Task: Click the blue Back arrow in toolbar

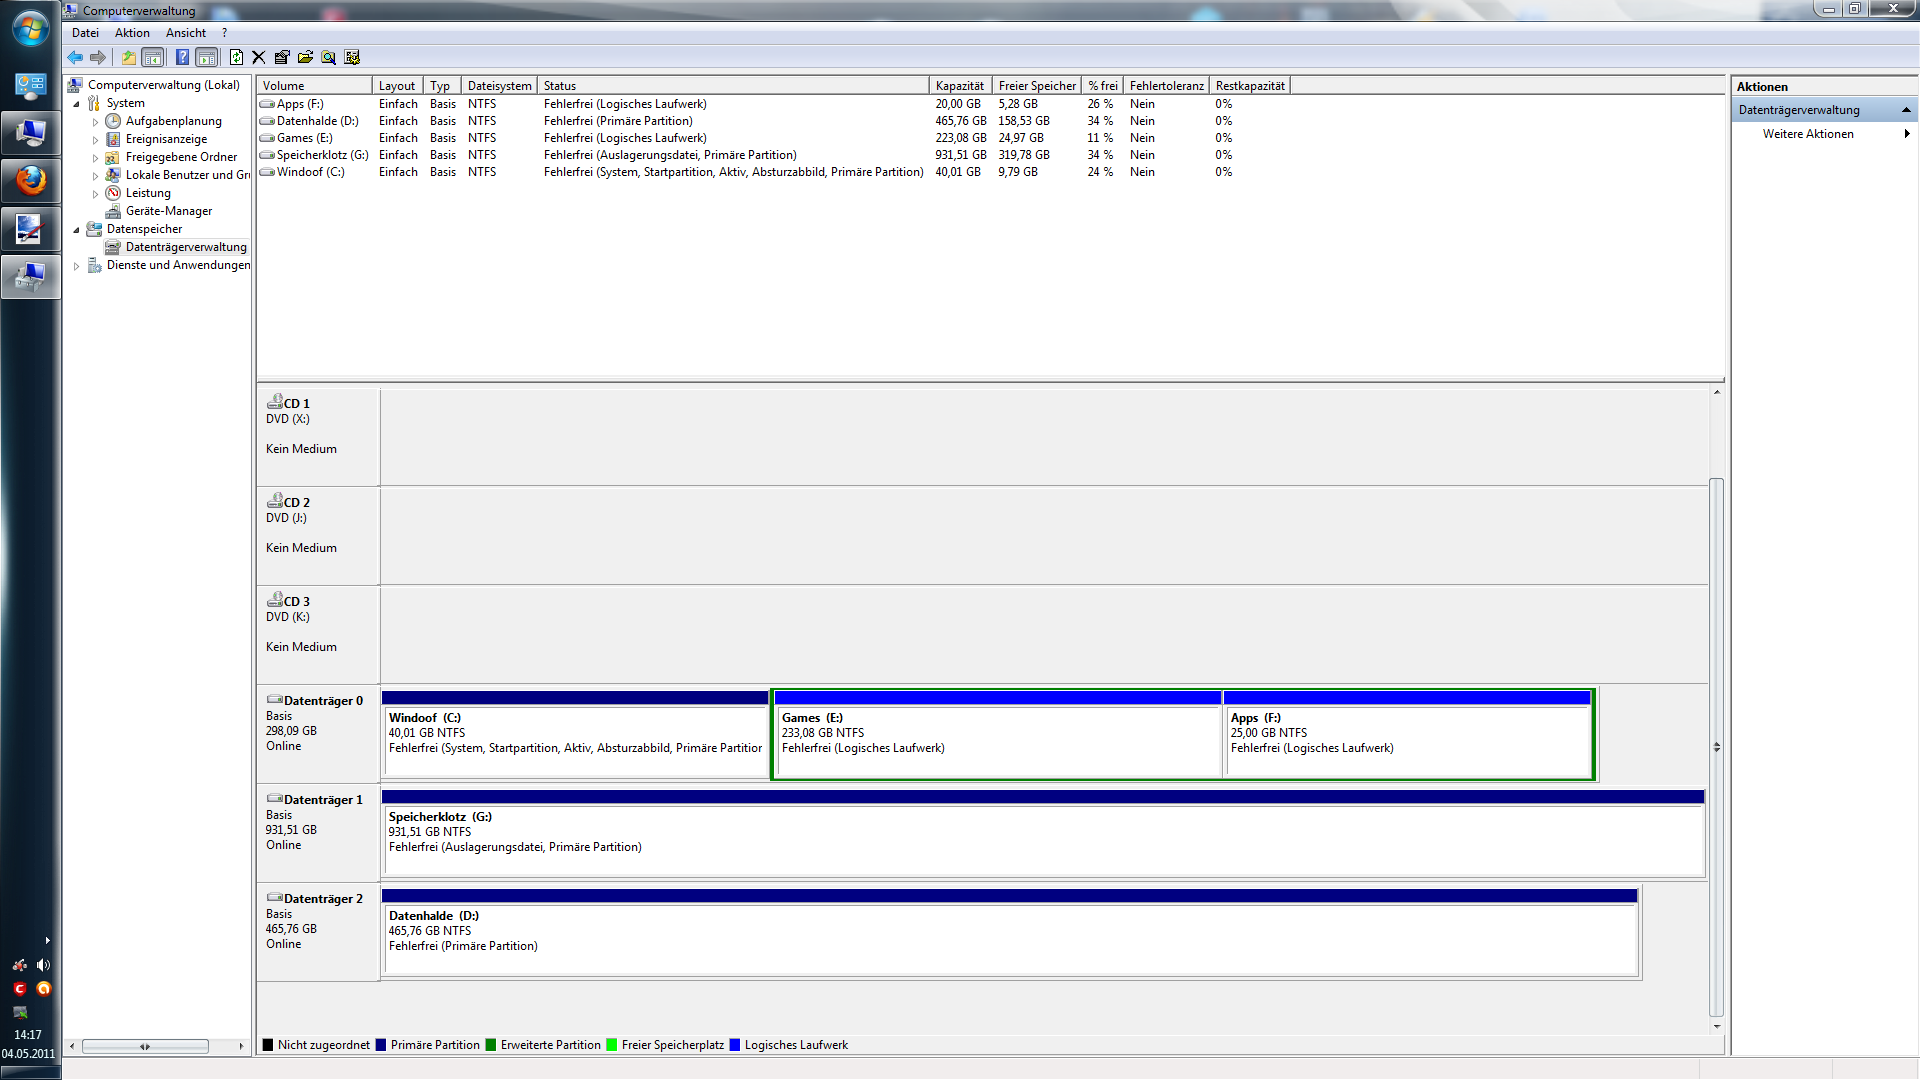Action: click(75, 58)
